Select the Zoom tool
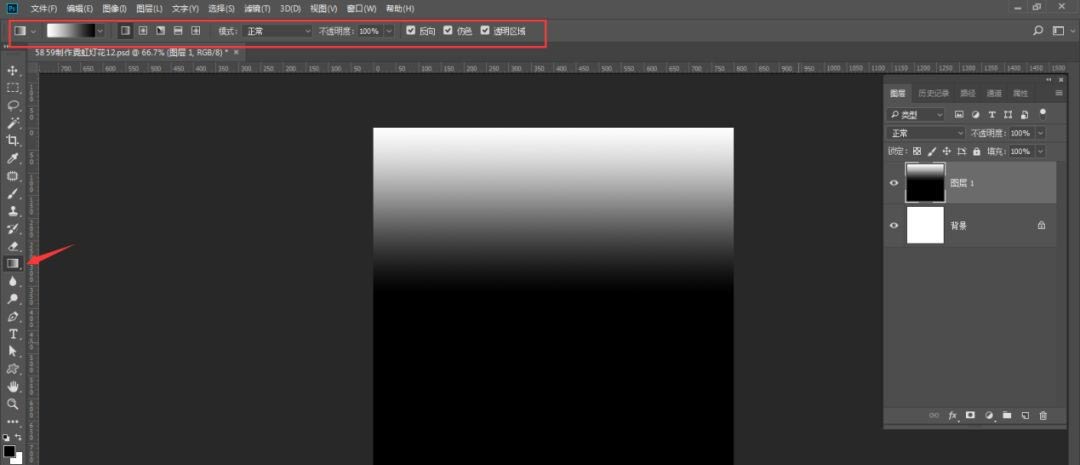The width and height of the screenshot is (1080, 465). (12, 404)
